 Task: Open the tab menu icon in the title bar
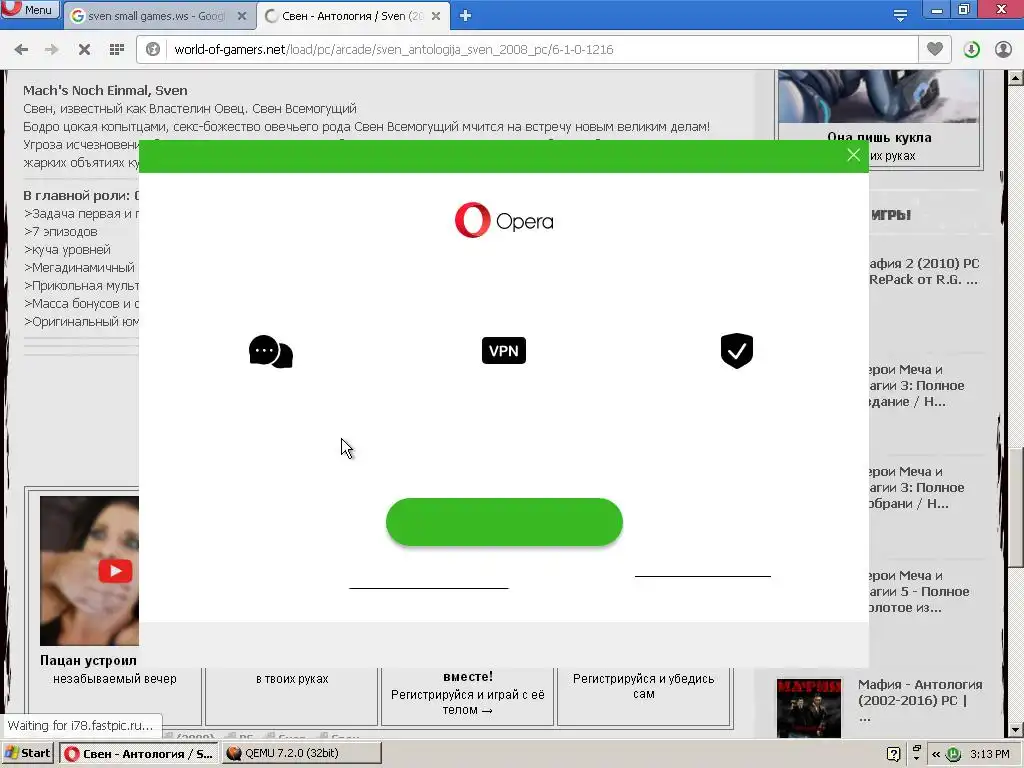pos(900,16)
